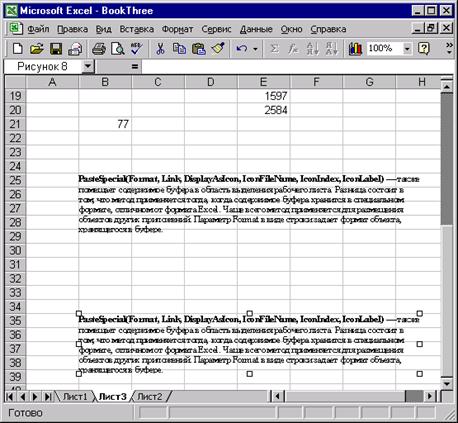Screen dimensions: 458x423
Task: Click the equals sign Edit Formula button
Action: 135,67
